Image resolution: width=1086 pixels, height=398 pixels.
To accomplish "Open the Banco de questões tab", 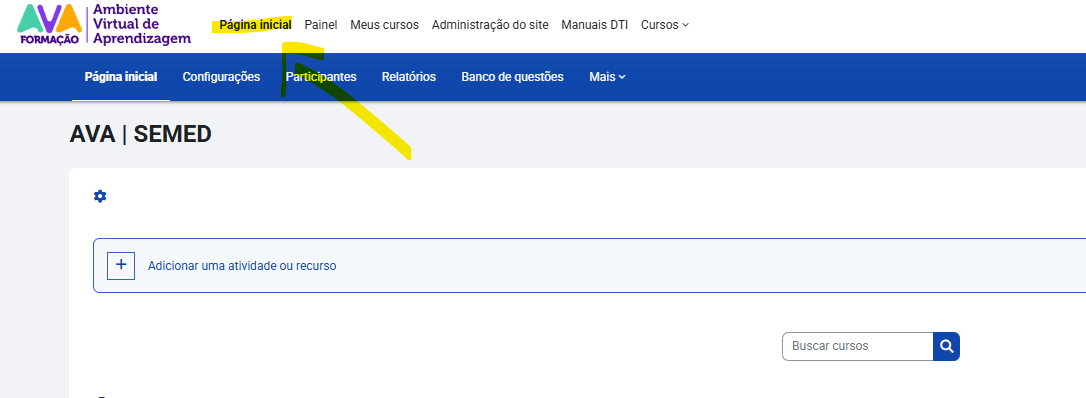I will pos(513,77).
